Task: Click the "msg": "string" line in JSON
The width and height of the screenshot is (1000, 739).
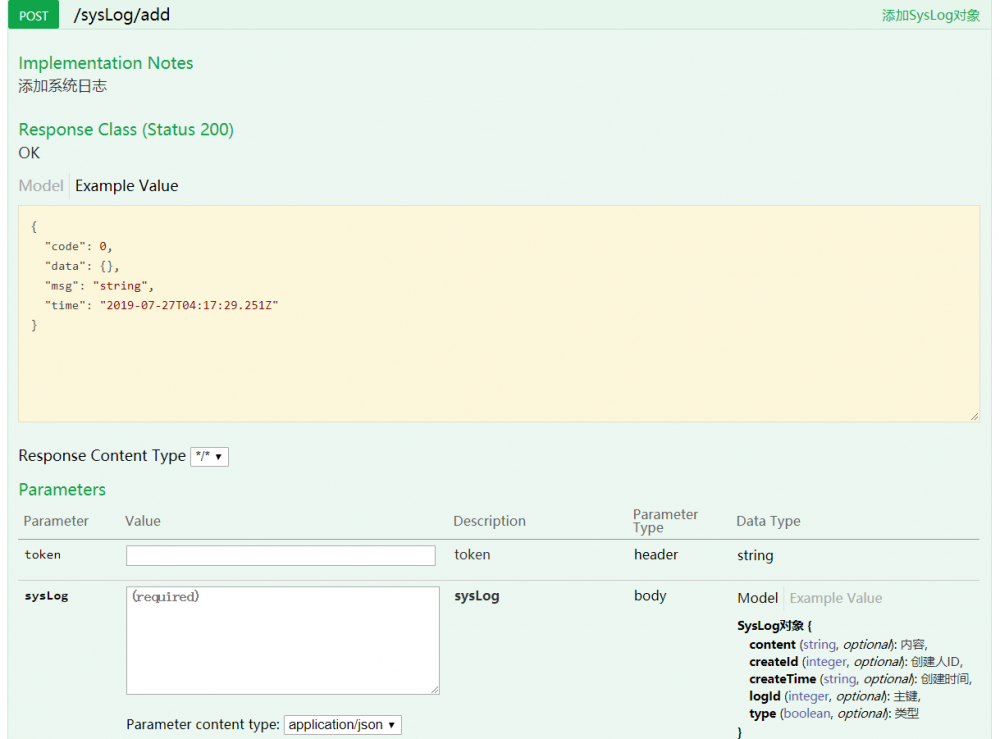Action: coord(99,286)
